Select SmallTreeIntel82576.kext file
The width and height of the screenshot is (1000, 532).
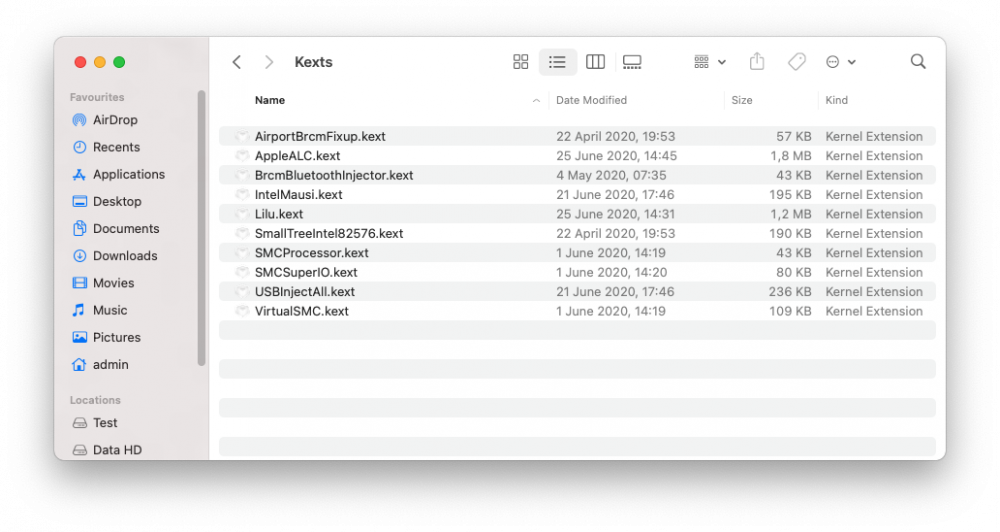[x=577, y=233]
